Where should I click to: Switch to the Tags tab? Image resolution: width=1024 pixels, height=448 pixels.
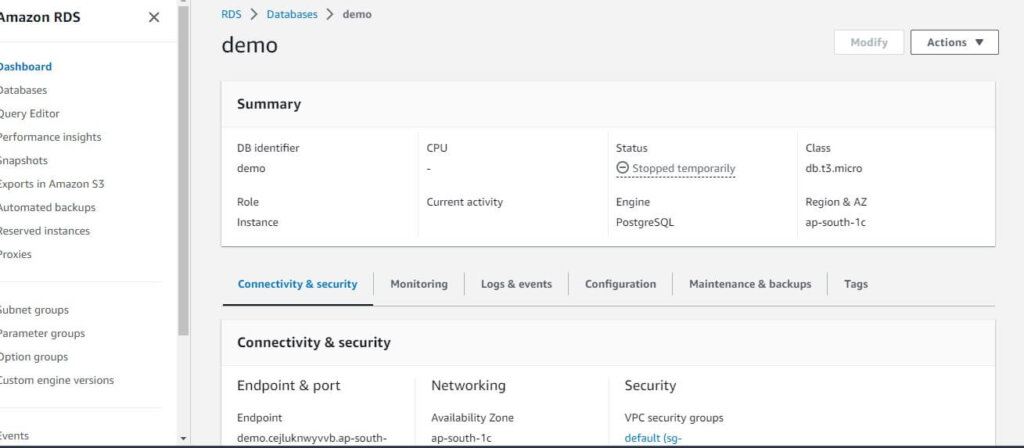[x=856, y=284]
